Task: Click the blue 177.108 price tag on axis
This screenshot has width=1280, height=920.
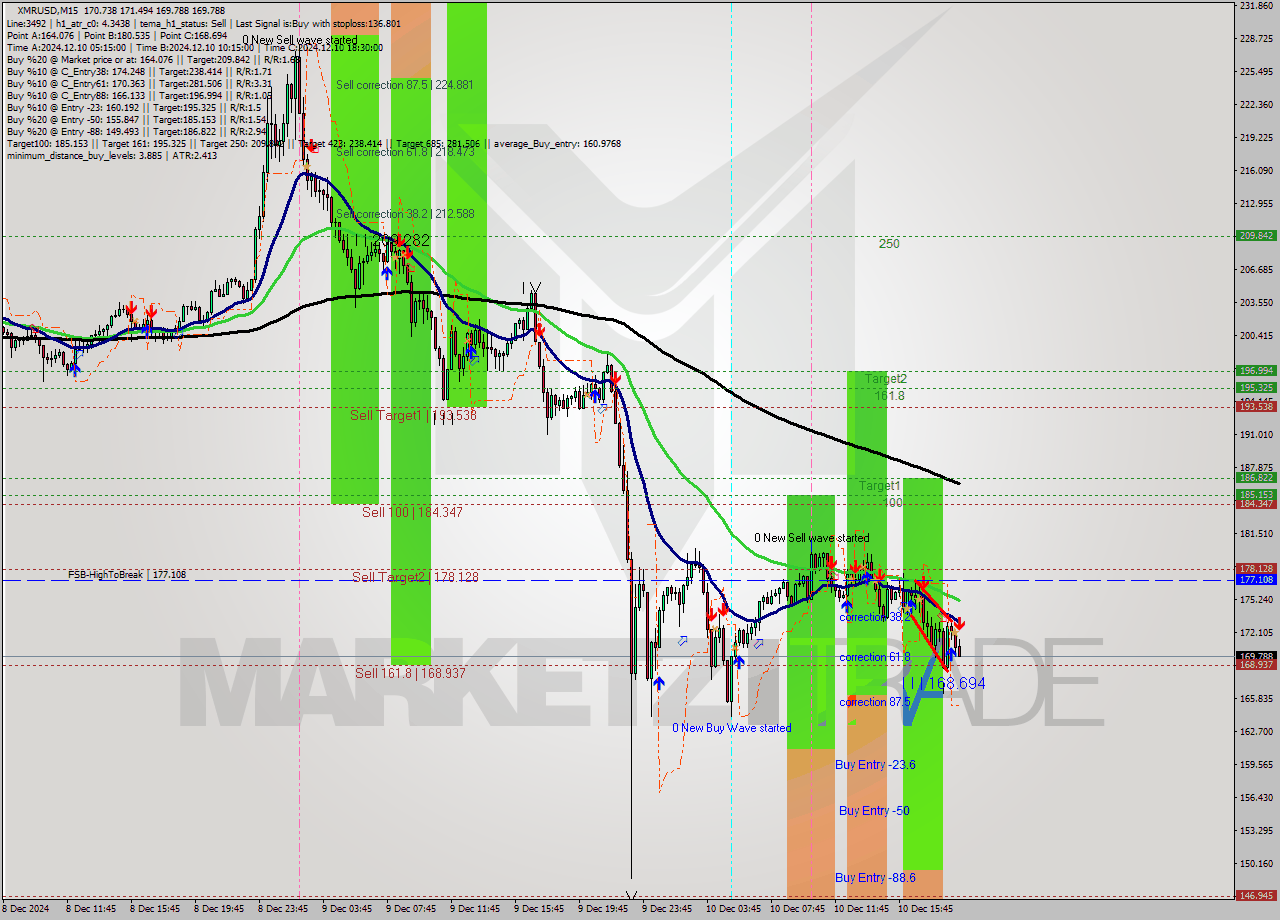Action: click(x=1255, y=579)
